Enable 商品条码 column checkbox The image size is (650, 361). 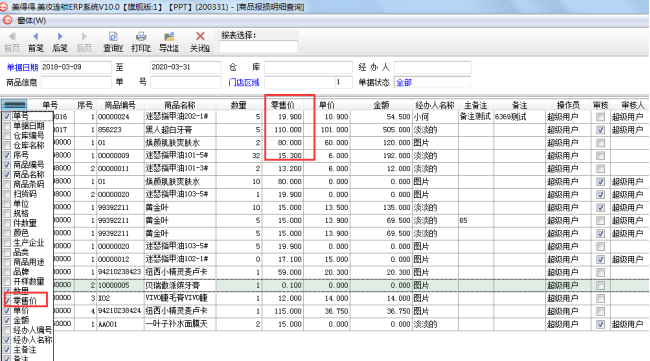7,184
